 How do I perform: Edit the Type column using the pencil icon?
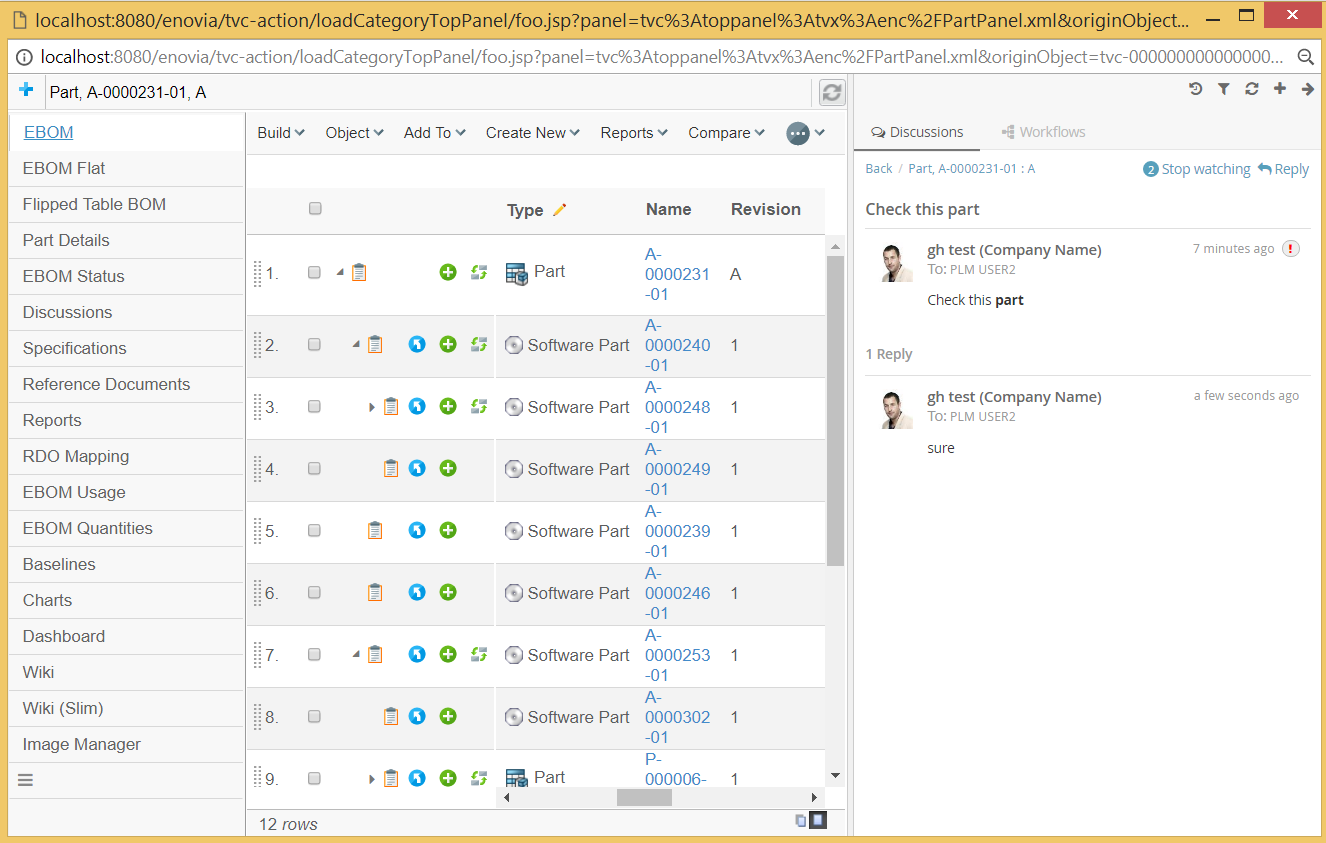click(560, 209)
